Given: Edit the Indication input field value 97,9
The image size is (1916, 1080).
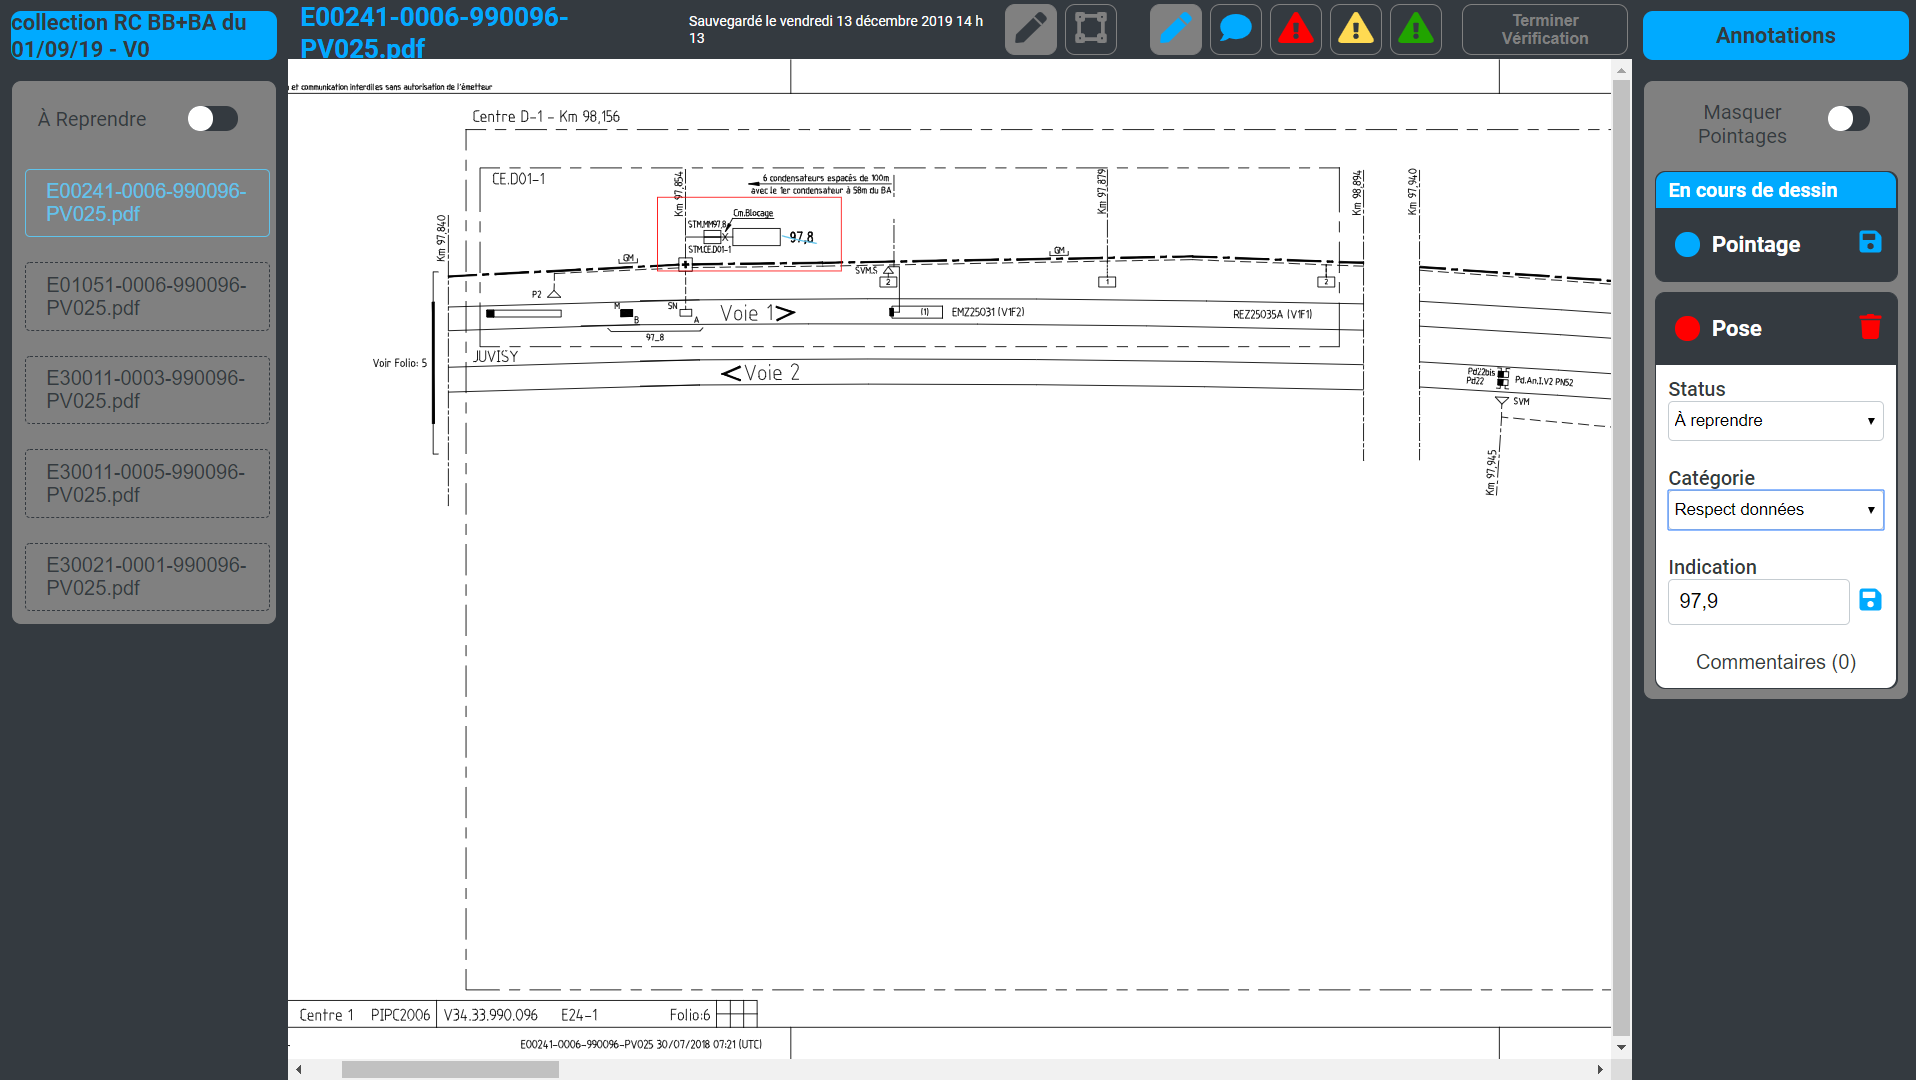Looking at the screenshot, I should [1757, 601].
